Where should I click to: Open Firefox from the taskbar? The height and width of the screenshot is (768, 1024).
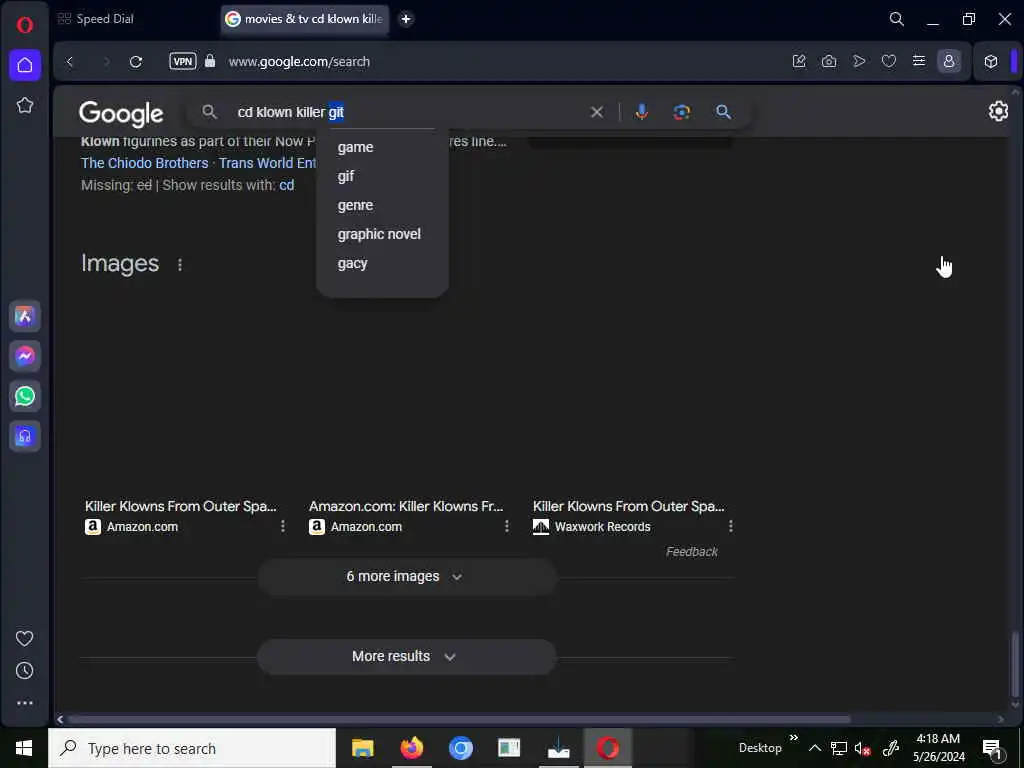pyautogui.click(x=411, y=748)
